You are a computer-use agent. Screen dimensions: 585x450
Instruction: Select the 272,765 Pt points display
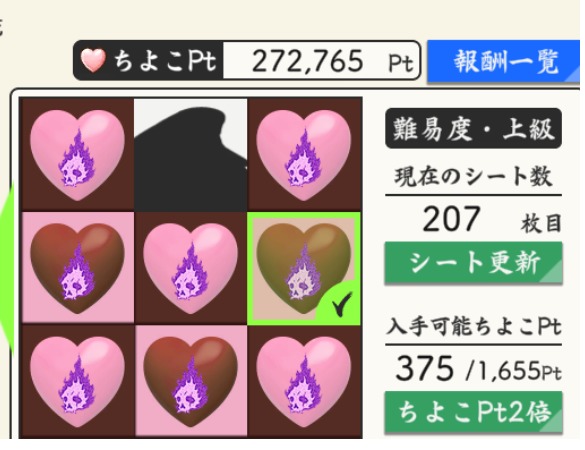tap(322, 60)
